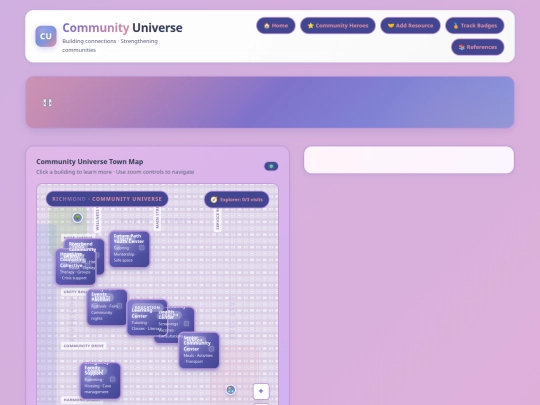Open the Events Pavilion building card
This screenshot has width=540, height=405.
click(x=107, y=307)
